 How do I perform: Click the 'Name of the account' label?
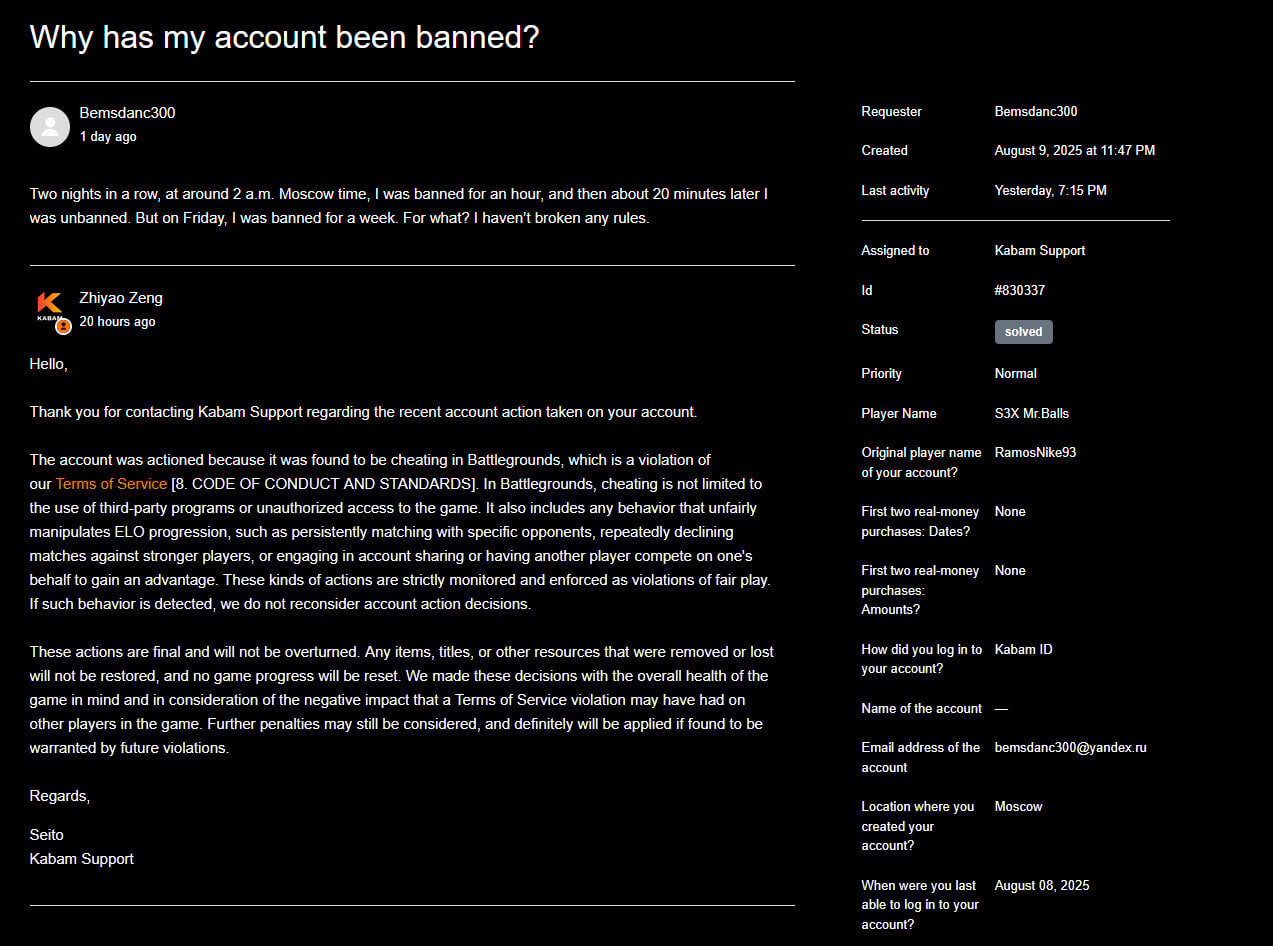922,709
